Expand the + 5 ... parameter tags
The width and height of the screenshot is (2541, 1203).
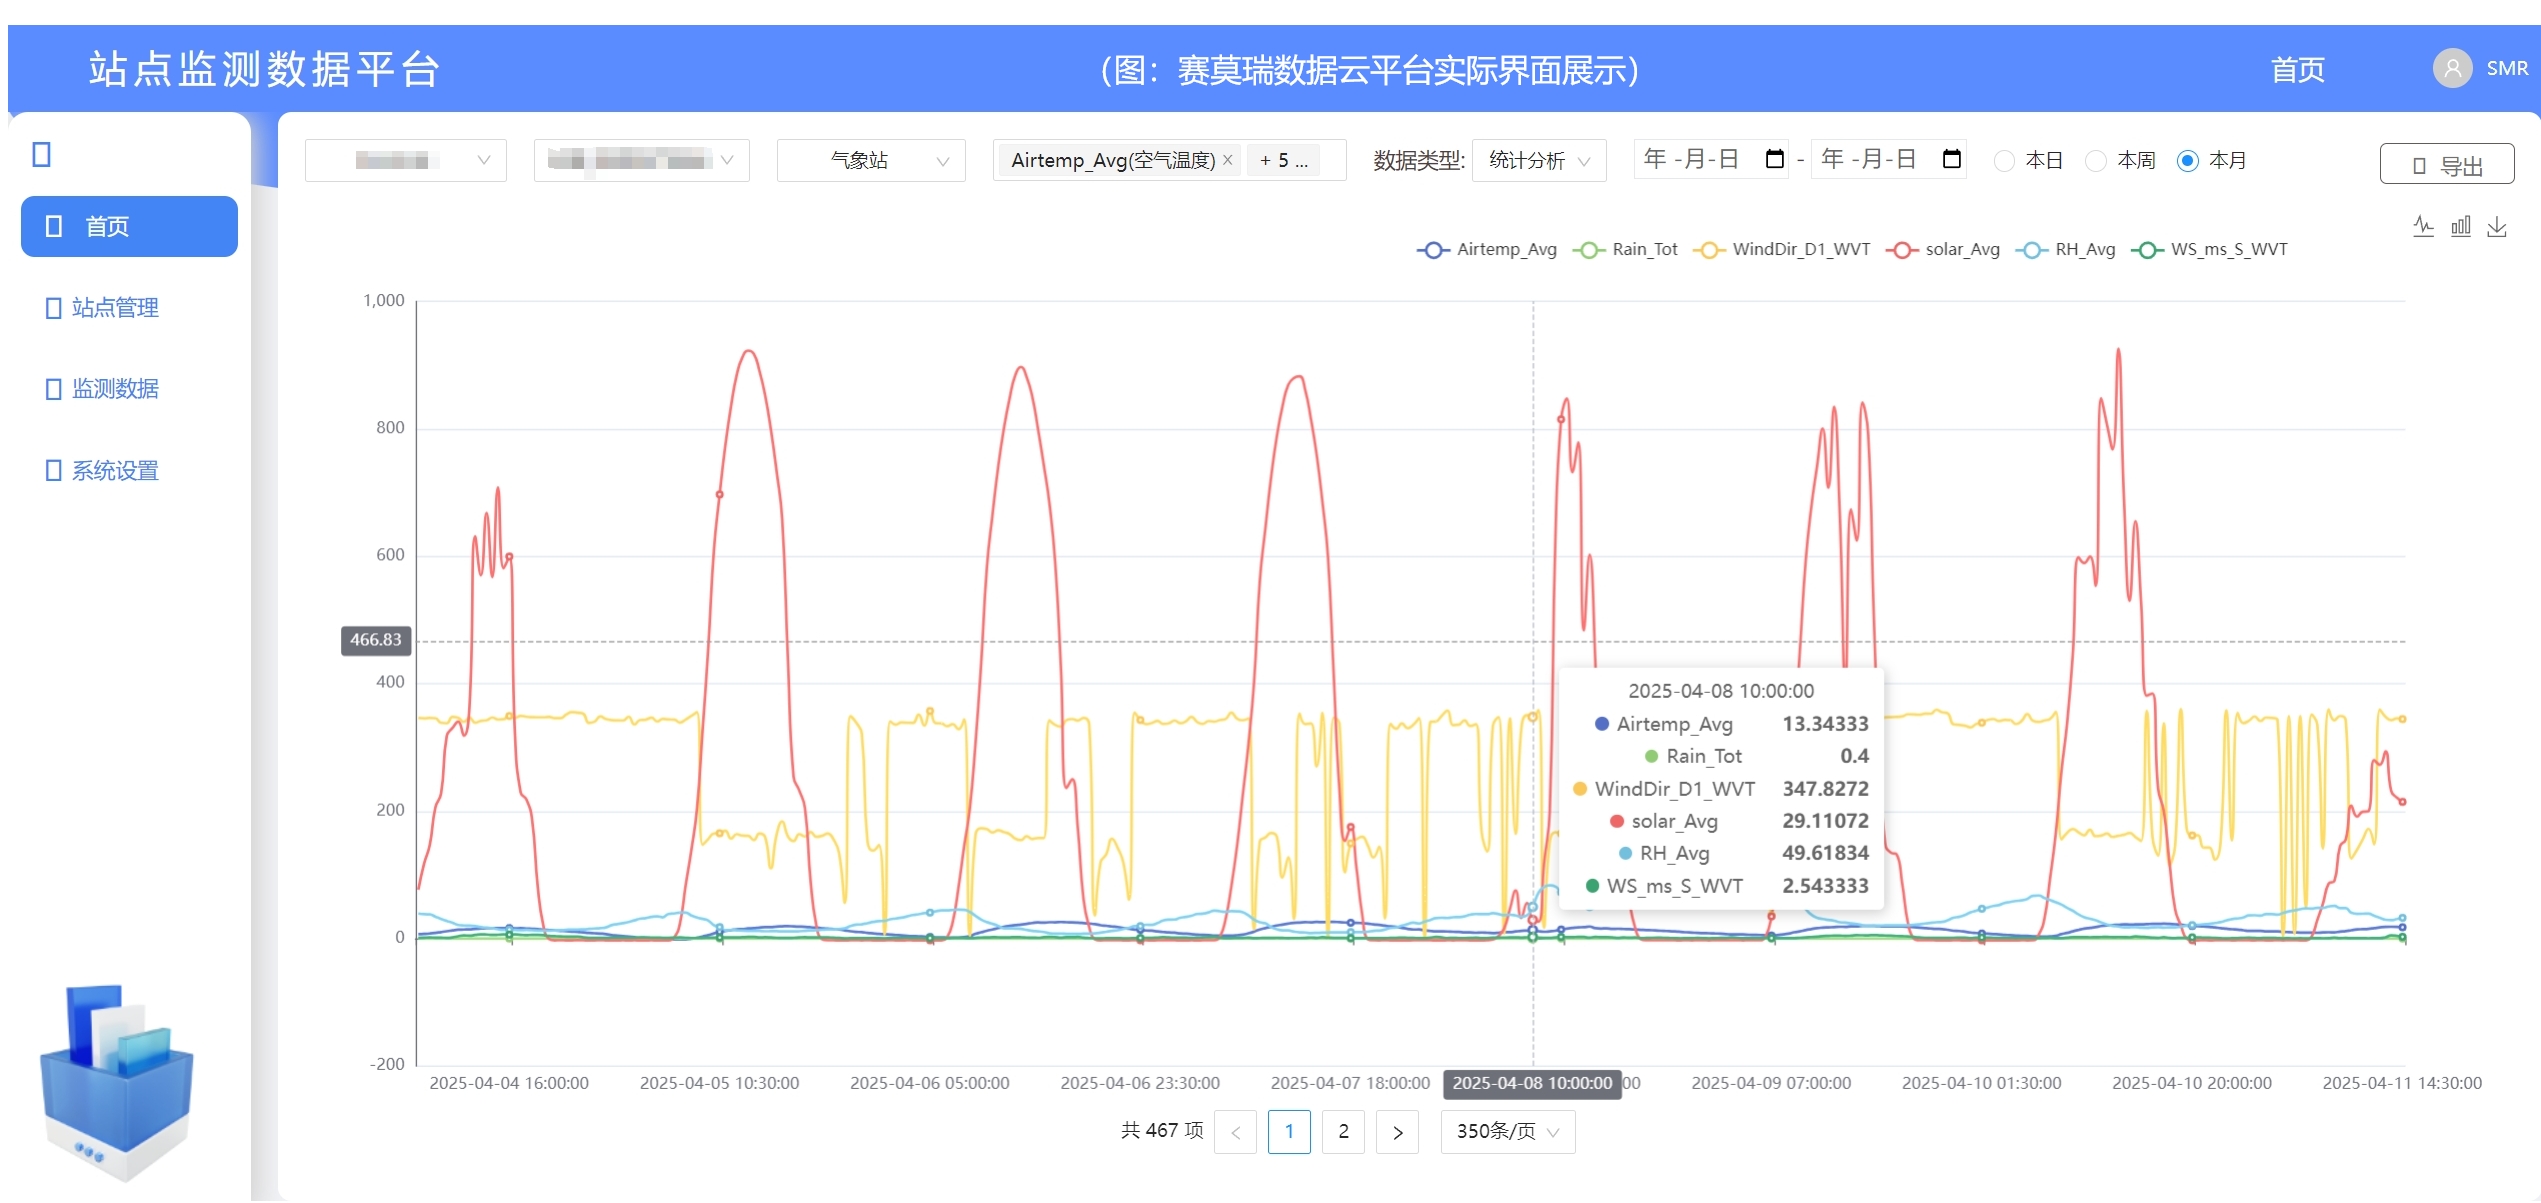pyautogui.click(x=1283, y=160)
